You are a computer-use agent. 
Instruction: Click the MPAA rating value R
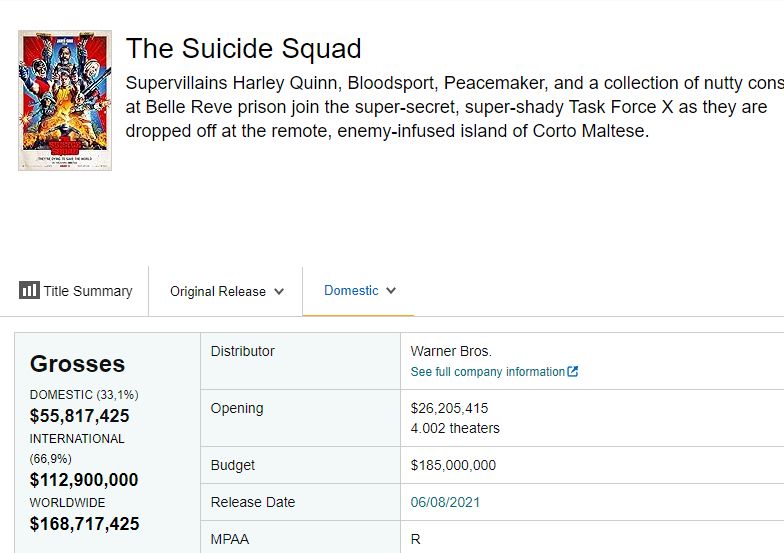[x=416, y=539]
